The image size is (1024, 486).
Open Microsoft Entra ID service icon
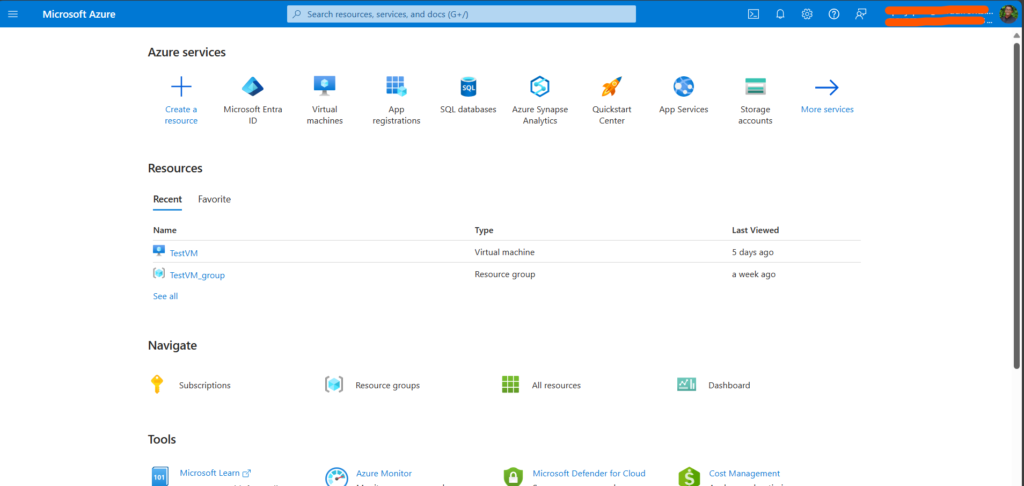coord(253,86)
